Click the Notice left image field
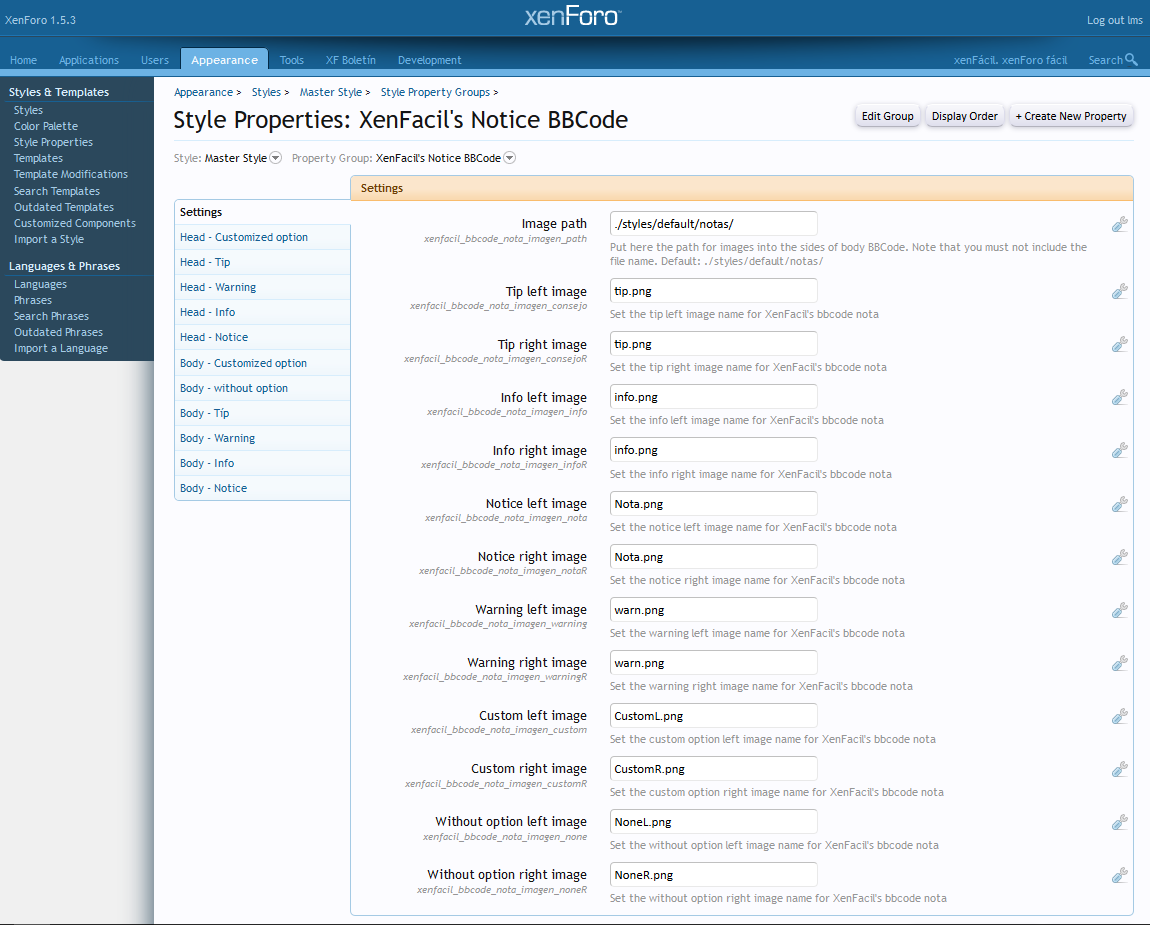The image size is (1150, 925). 714,504
